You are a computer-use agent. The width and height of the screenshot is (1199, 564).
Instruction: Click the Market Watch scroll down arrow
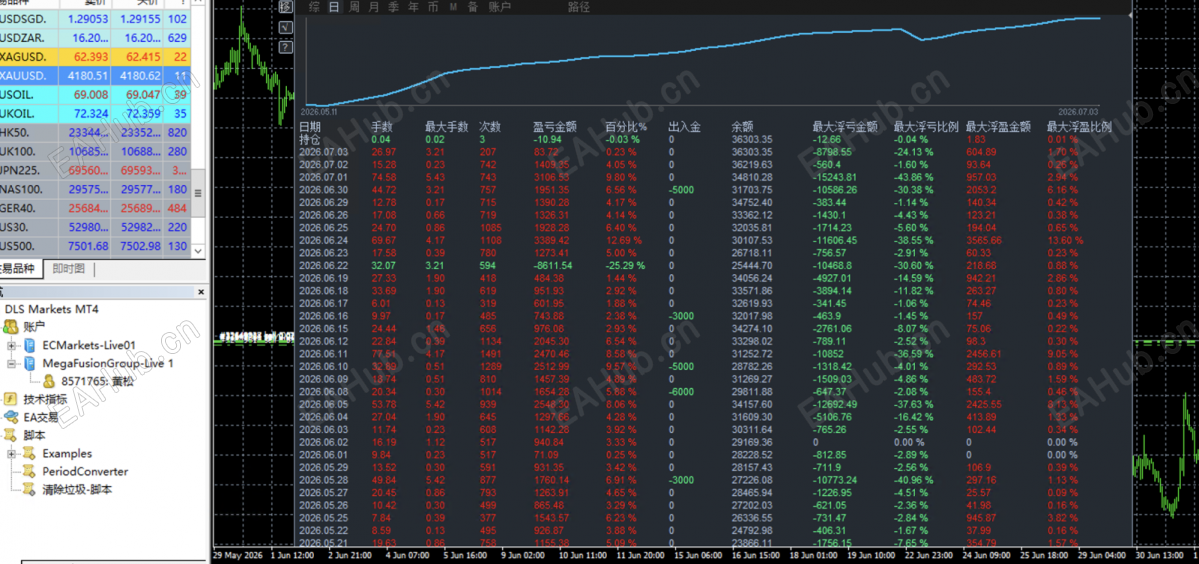[x=199, y=250]
